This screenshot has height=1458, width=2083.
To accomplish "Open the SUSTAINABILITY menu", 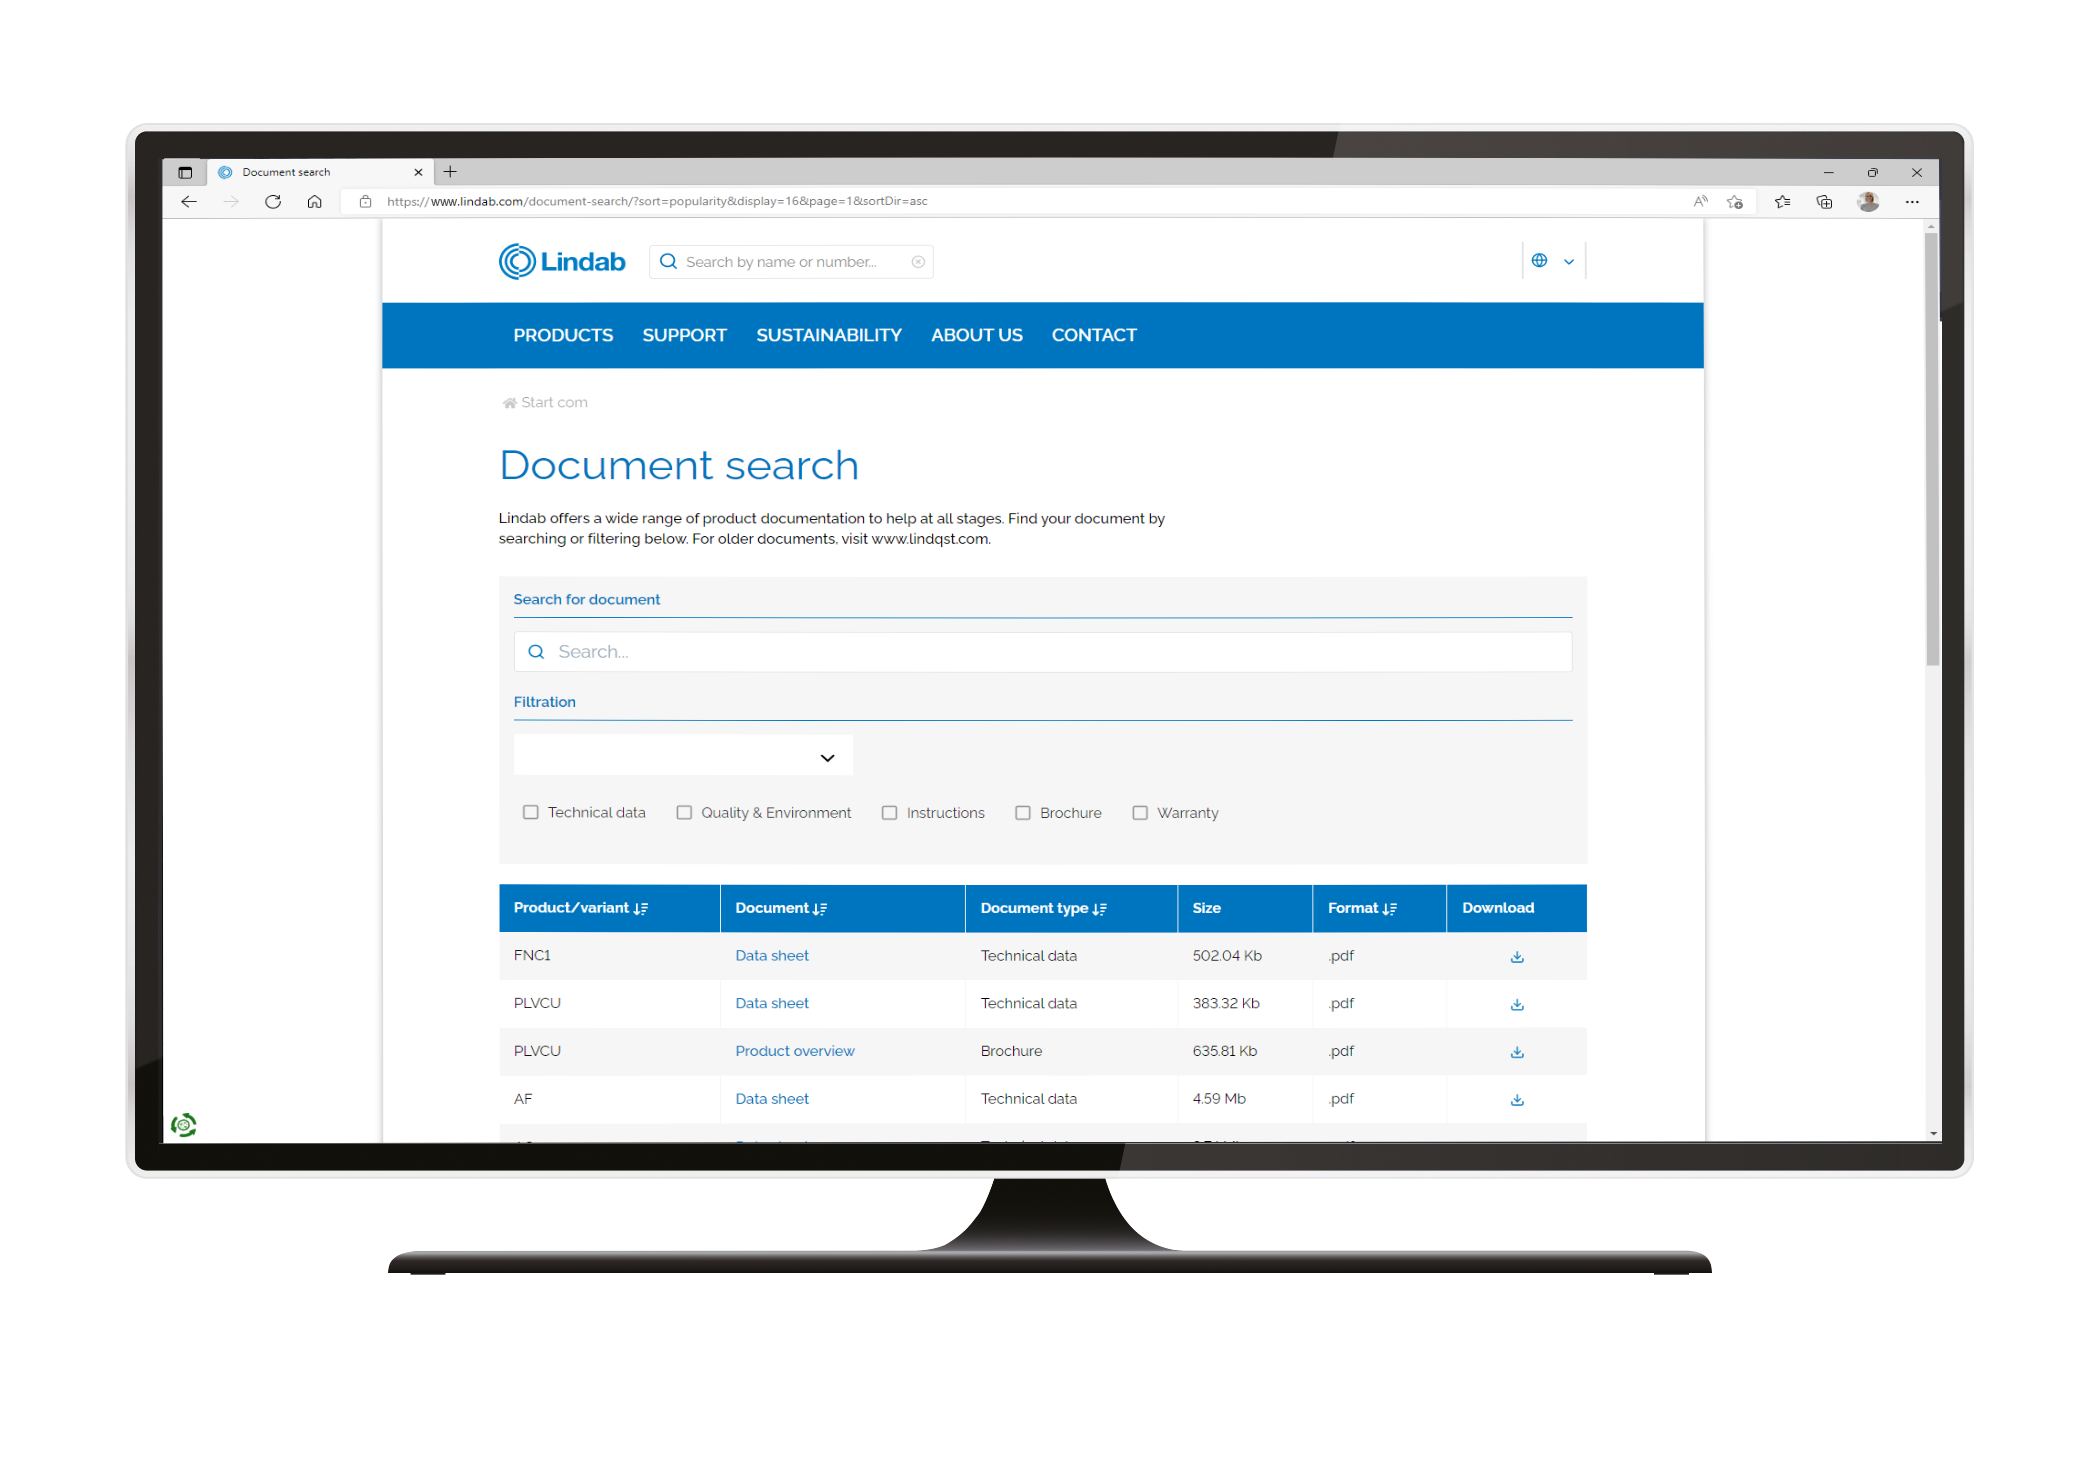I will pyautogui.click(x=828, y=336).
